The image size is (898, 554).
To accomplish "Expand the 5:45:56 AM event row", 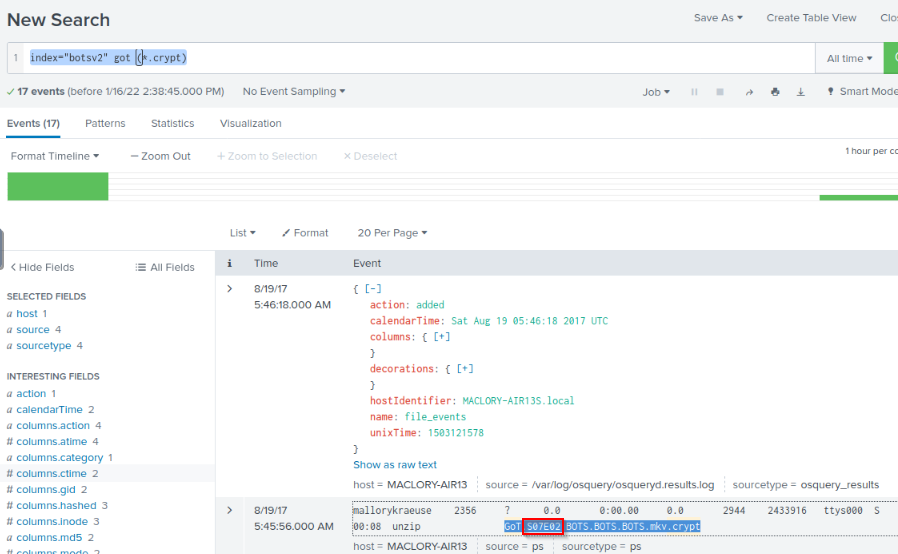I will (x=230, y=510).
